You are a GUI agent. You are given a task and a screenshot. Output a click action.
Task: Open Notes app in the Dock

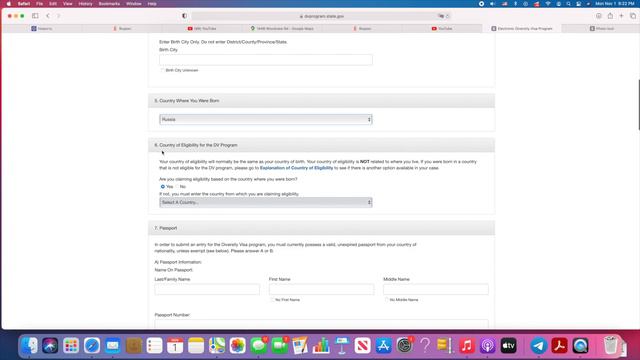click(196, 346)
